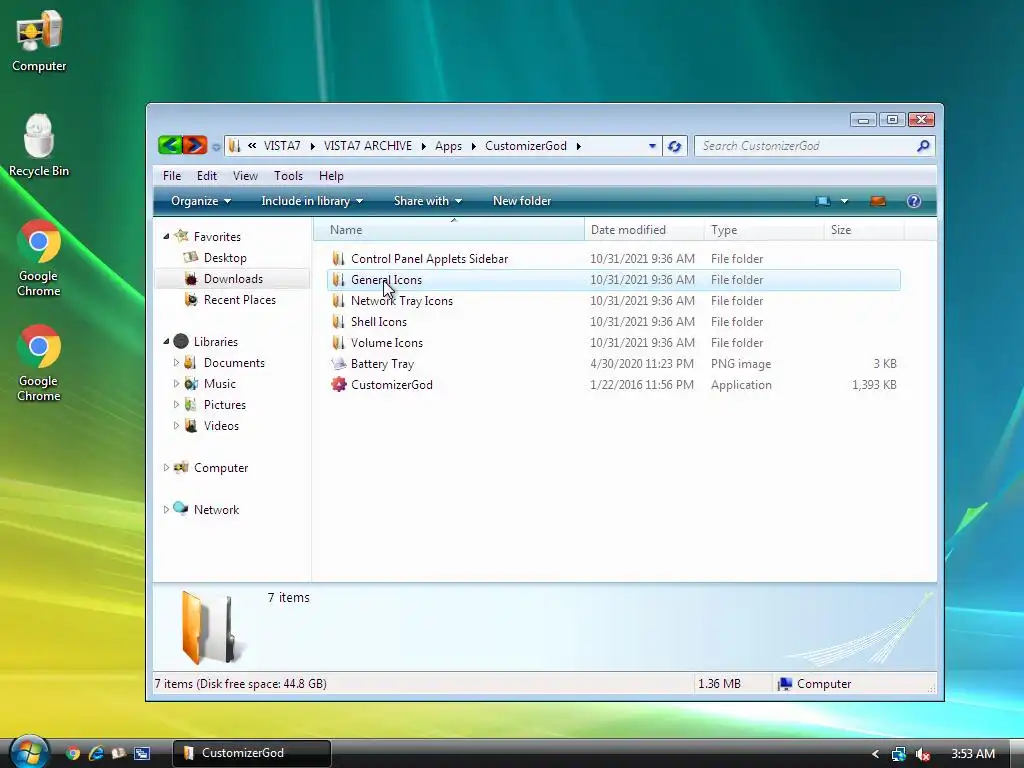This screenshot has width=1024, height=768.
Task: Click the VISTA7 ARCHIVE breadcrumb segment
Action: [x=368, y=146]
